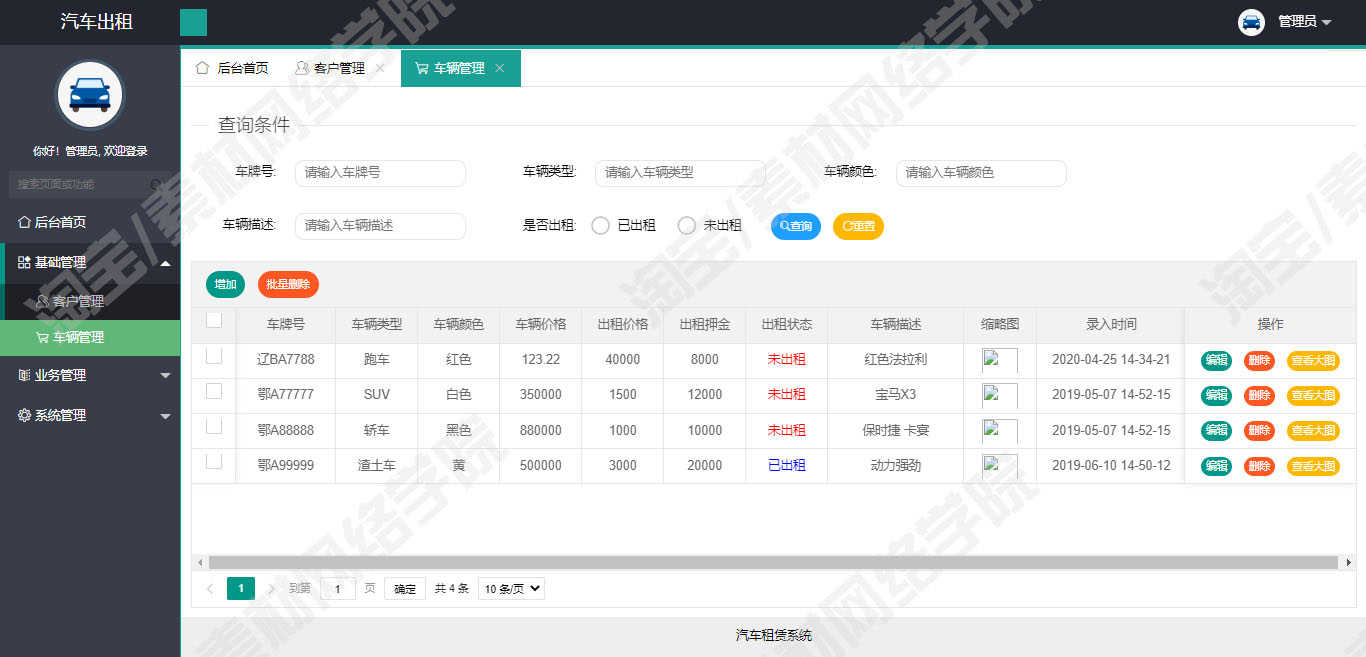
Task: Open 客户管理 in the sidebar
Action: [90, 301]
